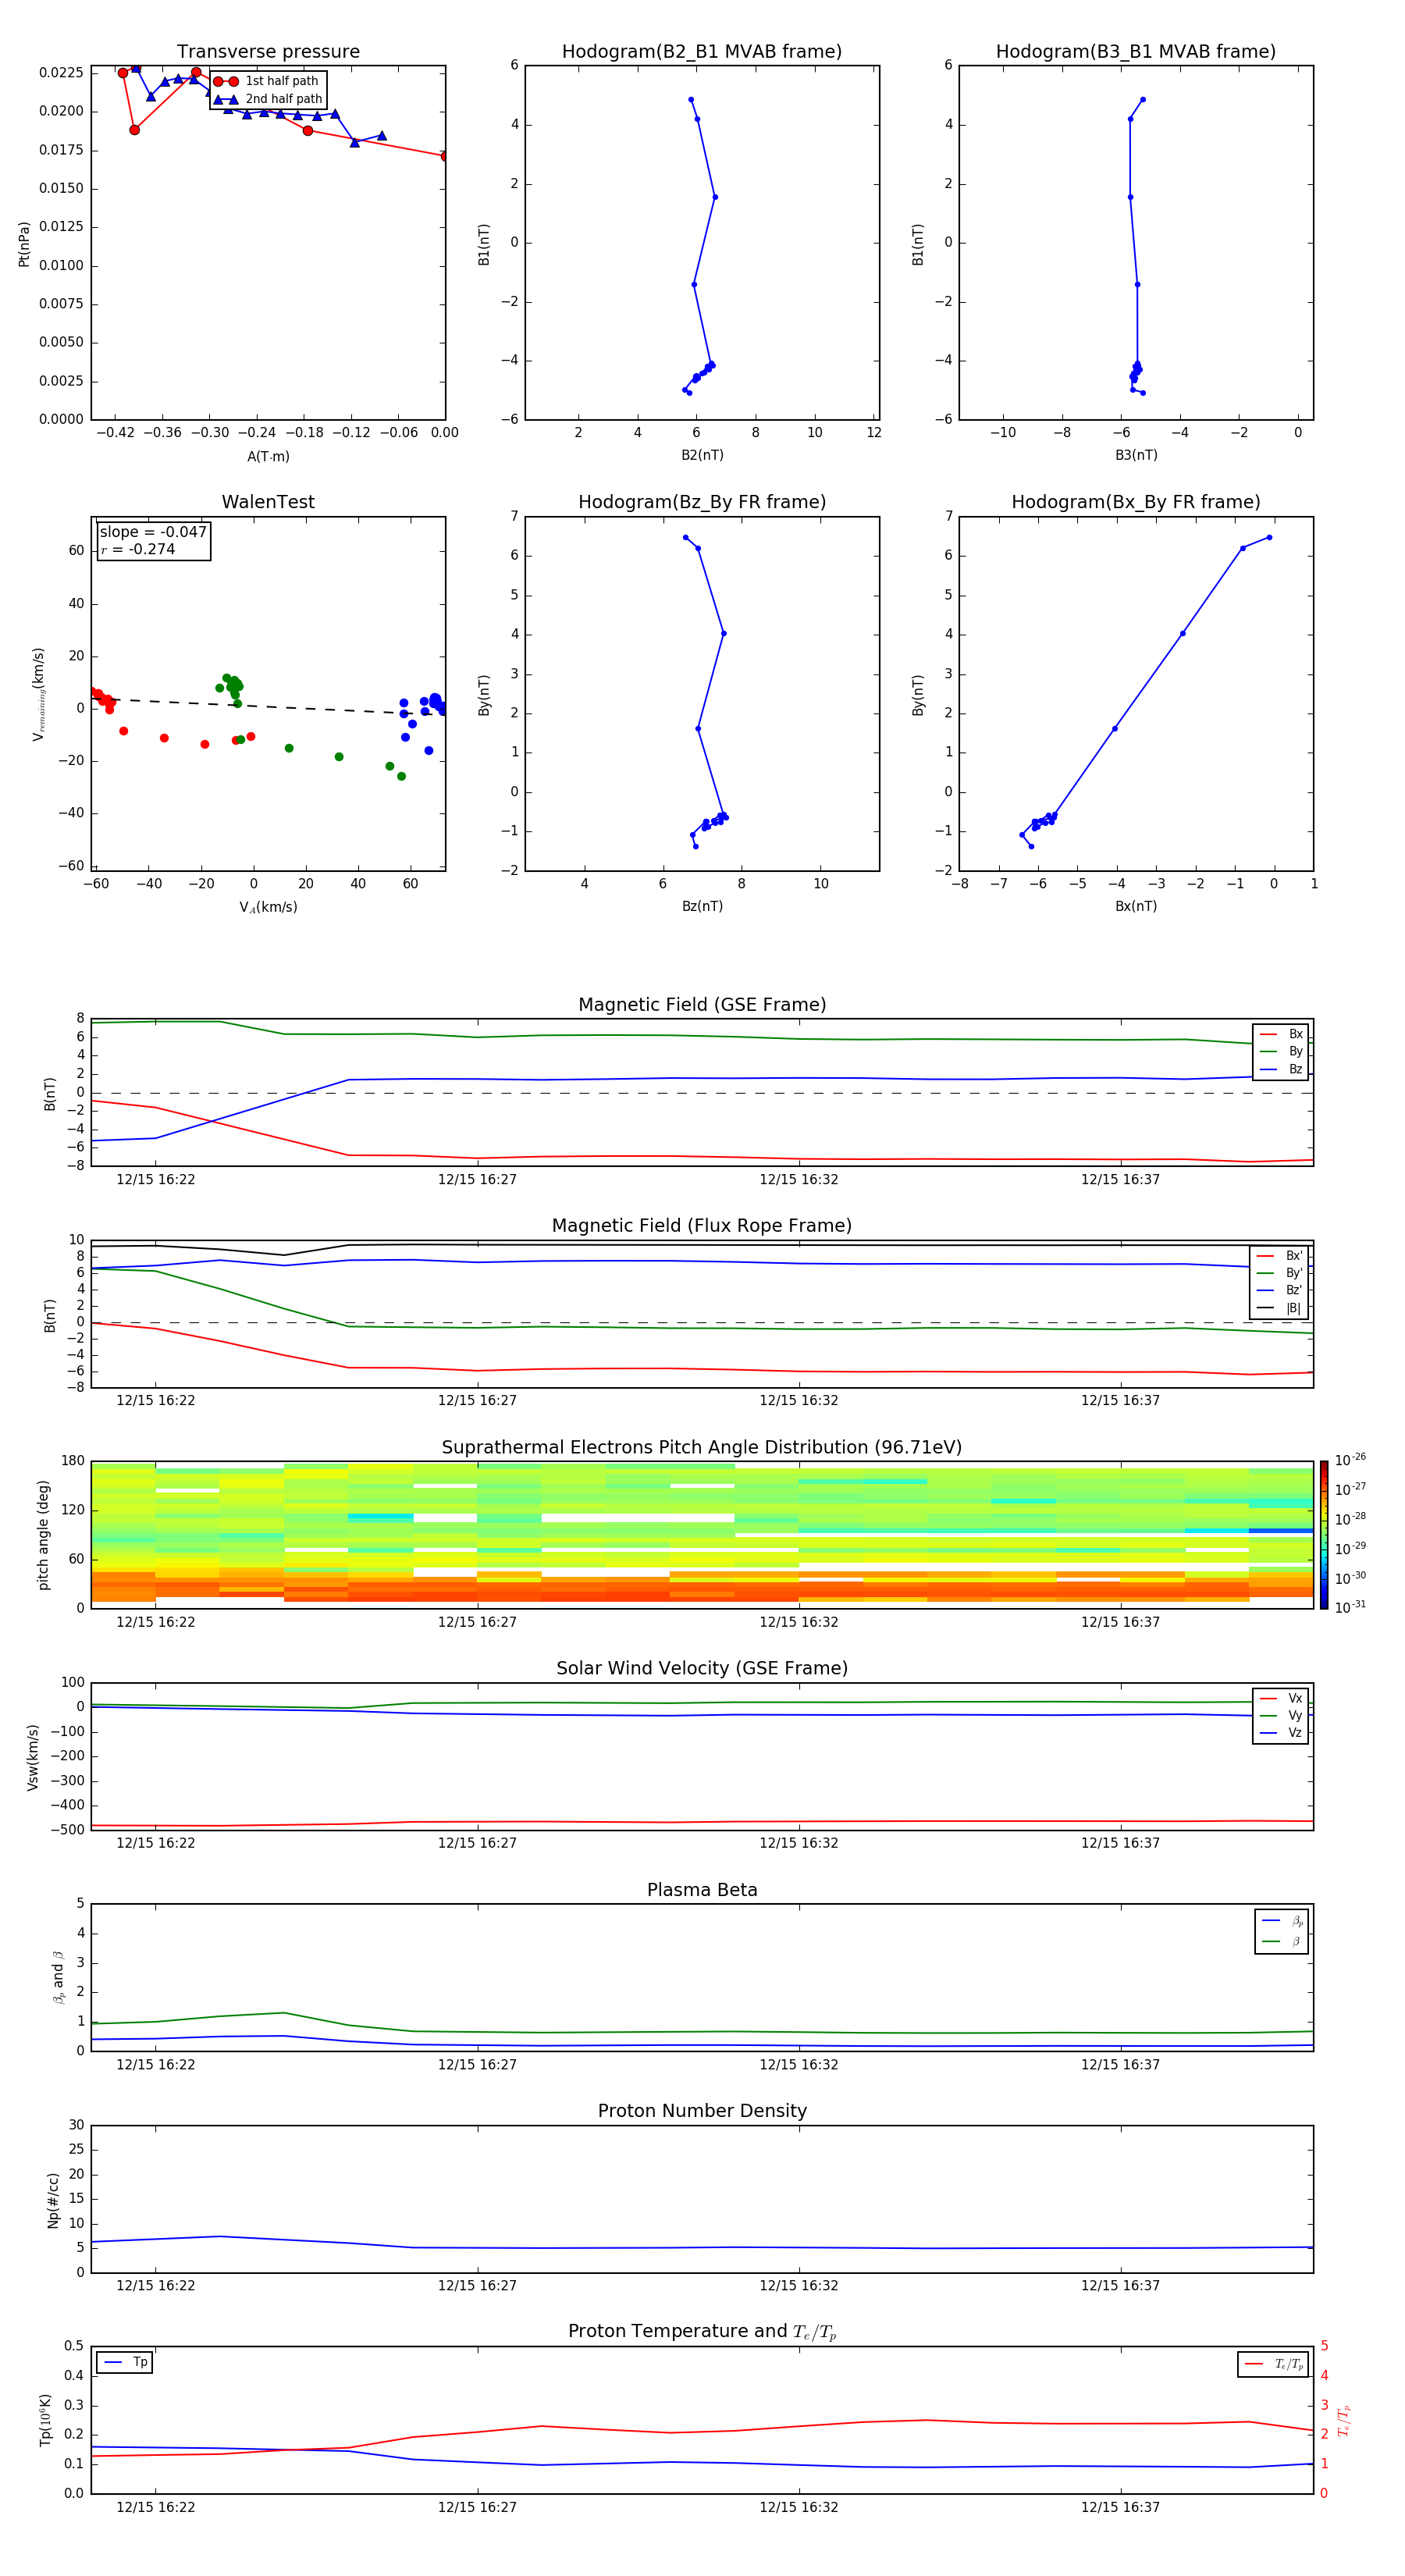1405x2576 pixels.
Task: Select the "Hodogram(B3_B1 MVAB frame)" title
Action: 1136,51
